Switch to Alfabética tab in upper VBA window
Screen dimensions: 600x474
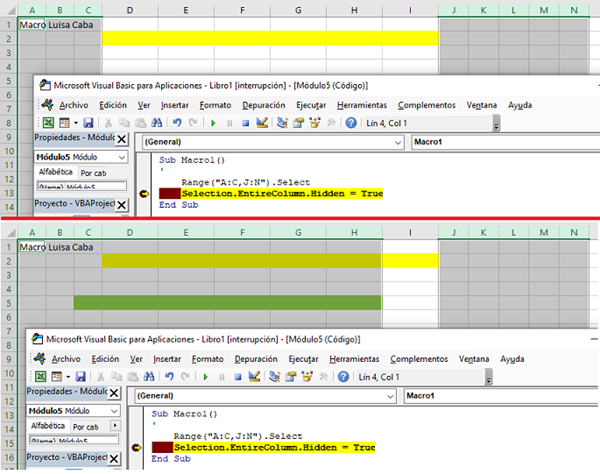click(56, 172)
